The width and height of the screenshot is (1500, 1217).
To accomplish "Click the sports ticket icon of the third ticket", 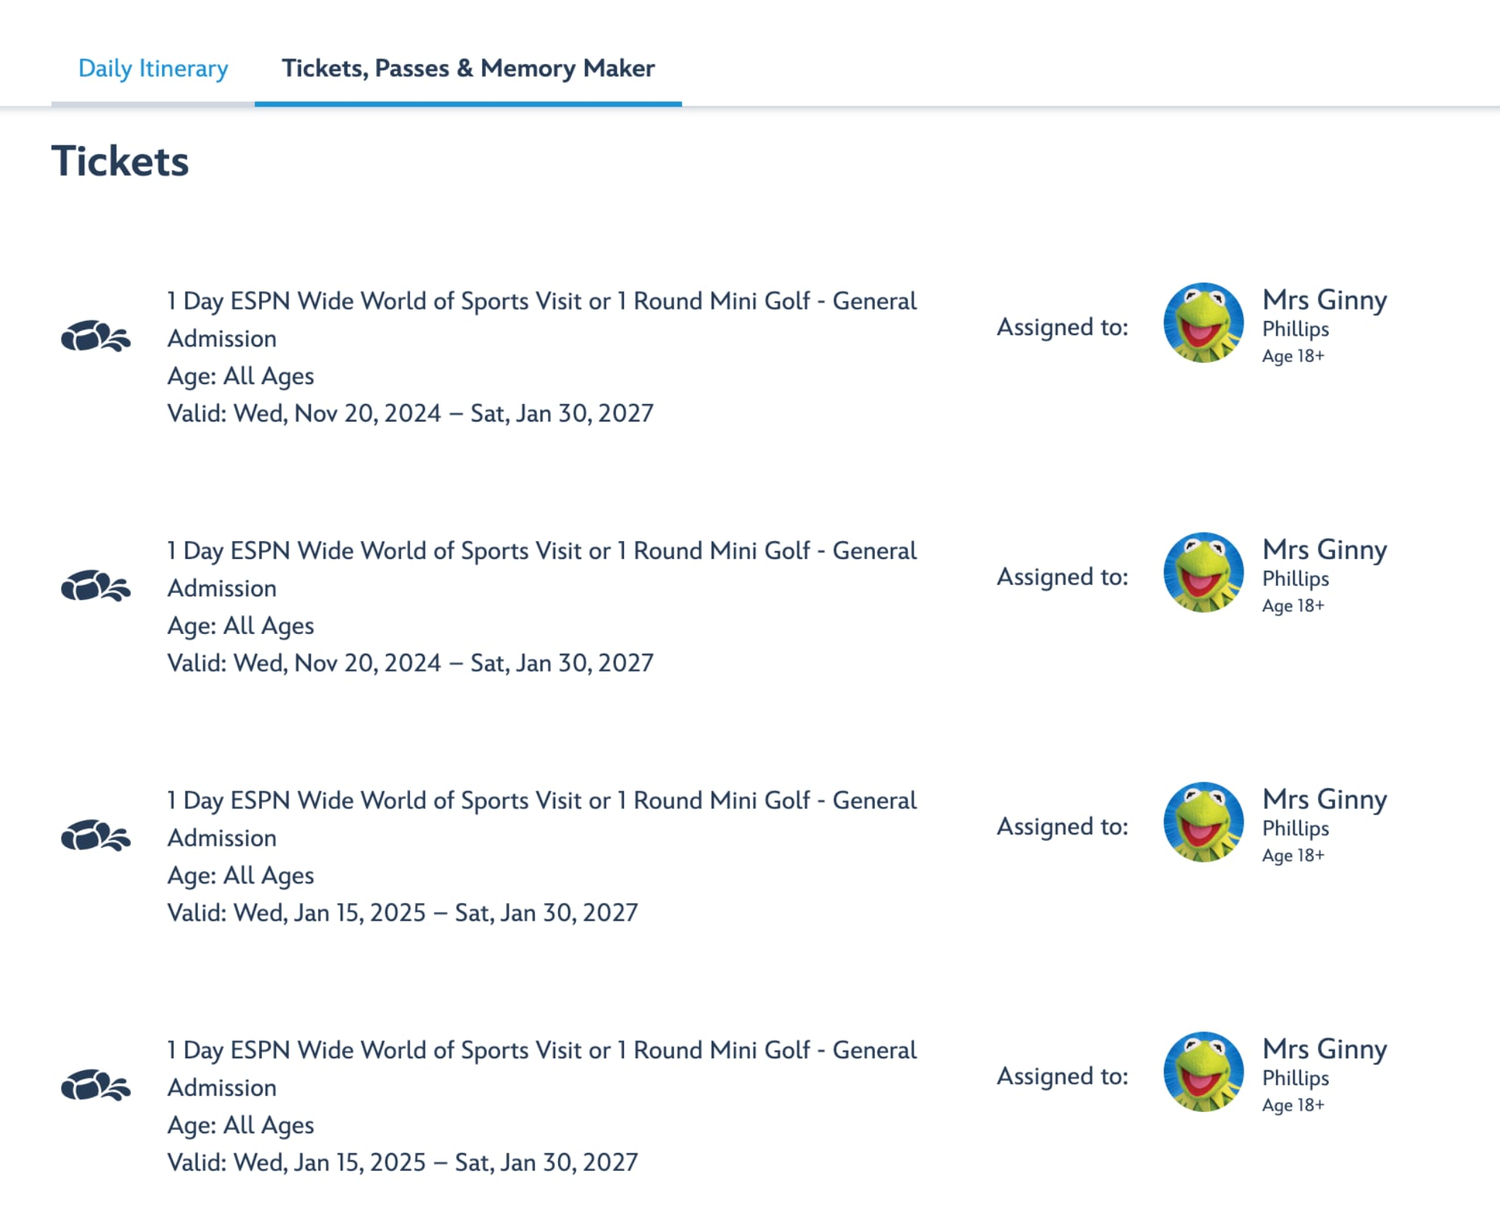I will point(96,836).
